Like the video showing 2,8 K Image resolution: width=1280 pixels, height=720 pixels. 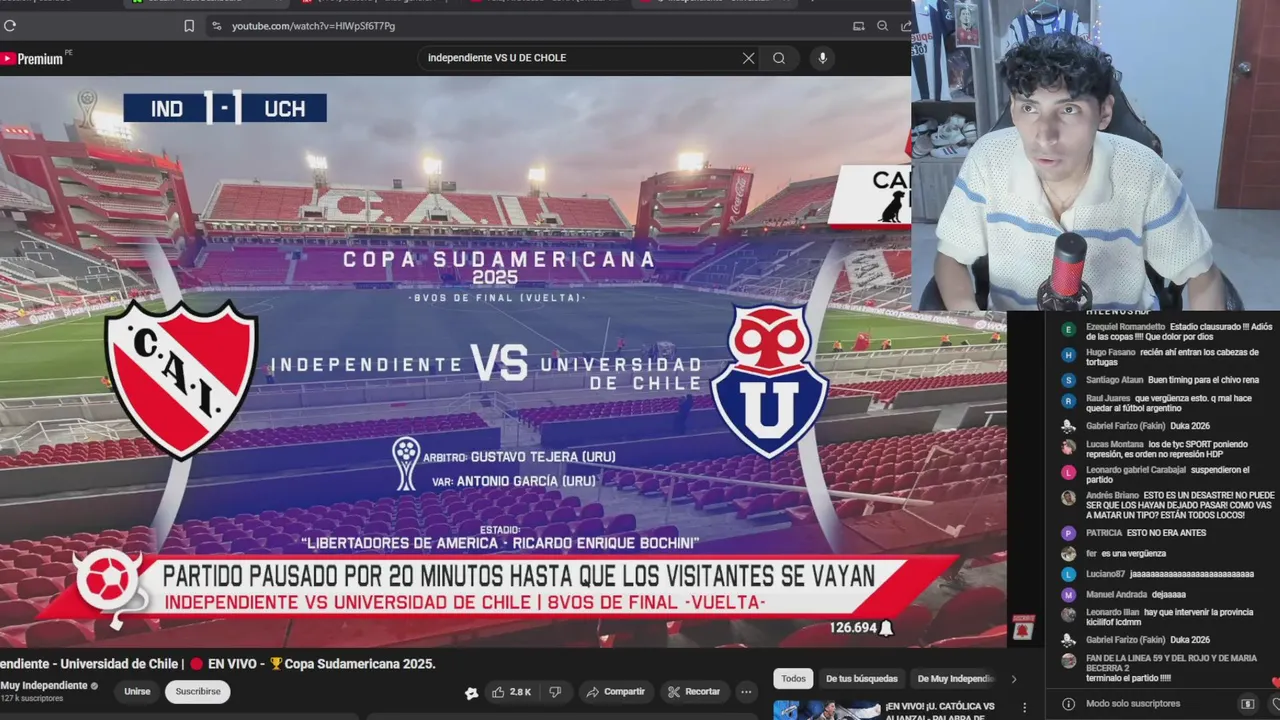(511, 692)
